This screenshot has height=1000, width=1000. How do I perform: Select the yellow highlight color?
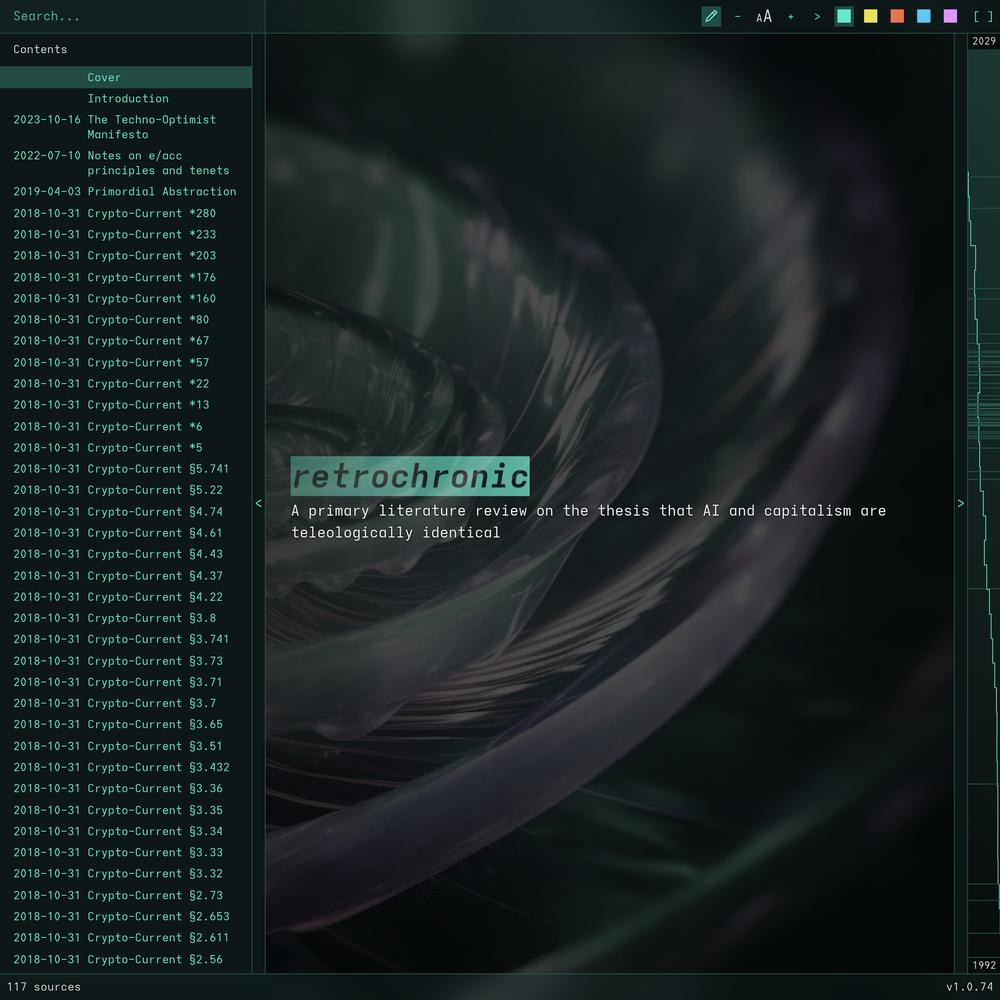pos(871,17)
